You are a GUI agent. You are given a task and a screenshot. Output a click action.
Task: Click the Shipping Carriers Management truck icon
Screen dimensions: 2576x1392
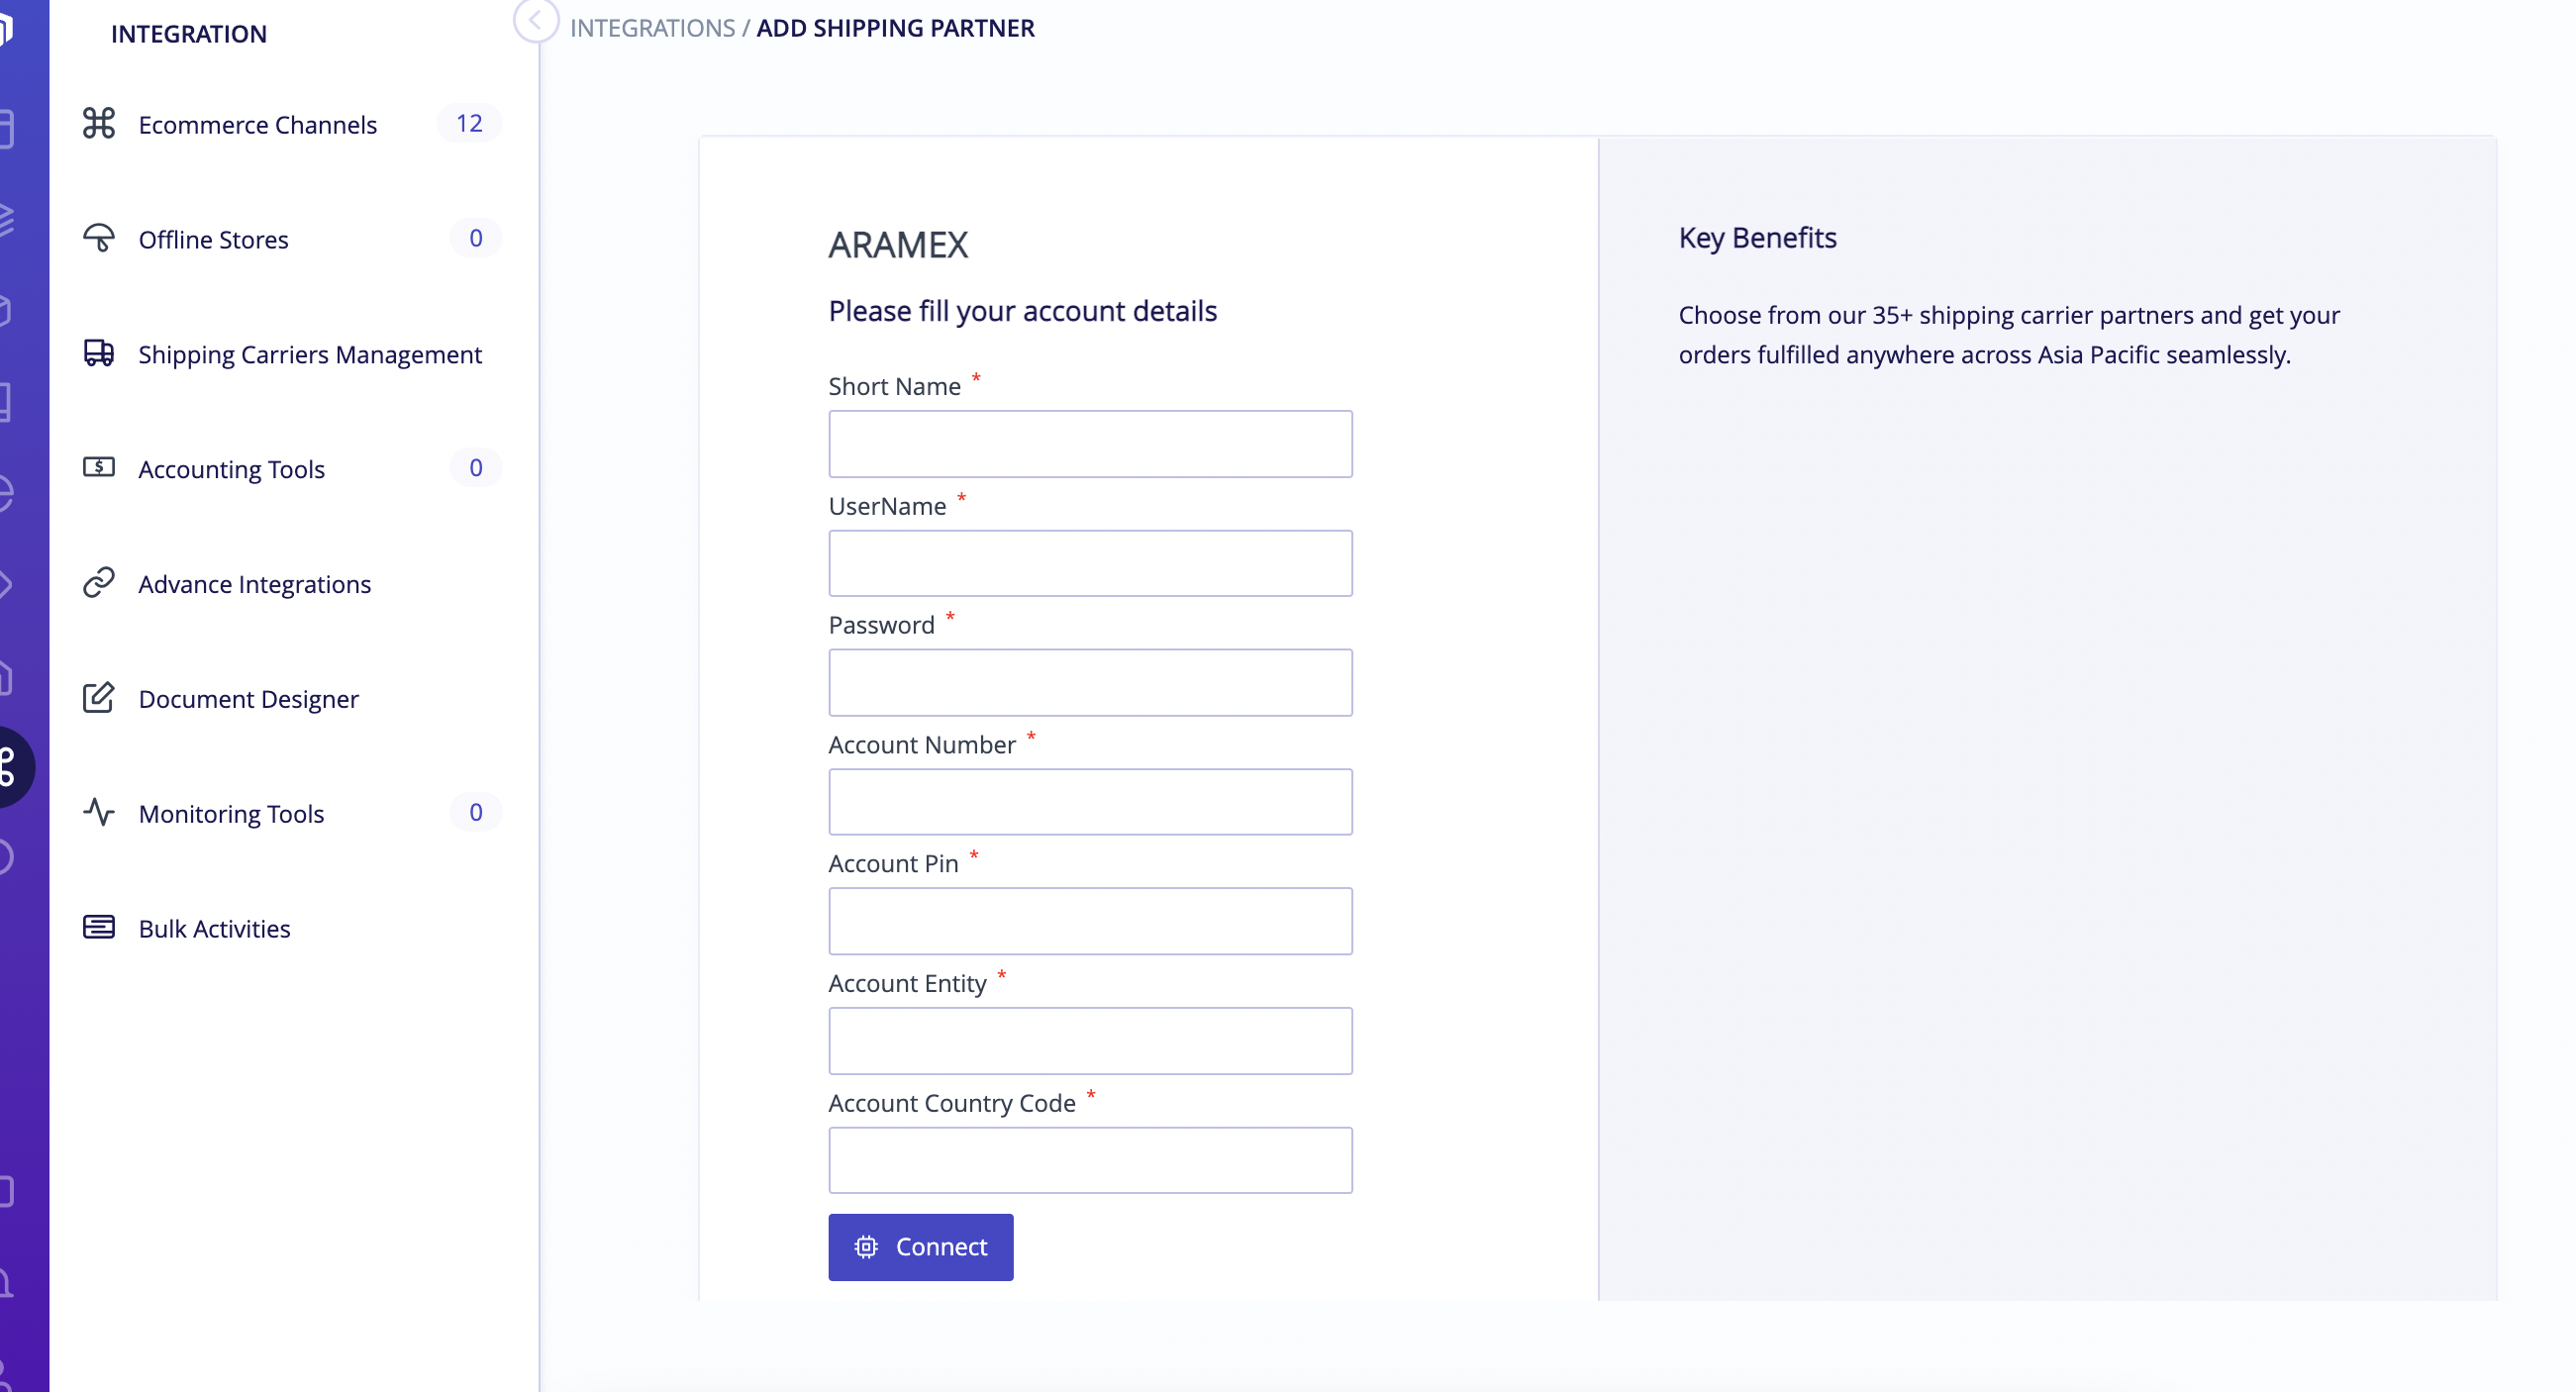tap(99, 353)
